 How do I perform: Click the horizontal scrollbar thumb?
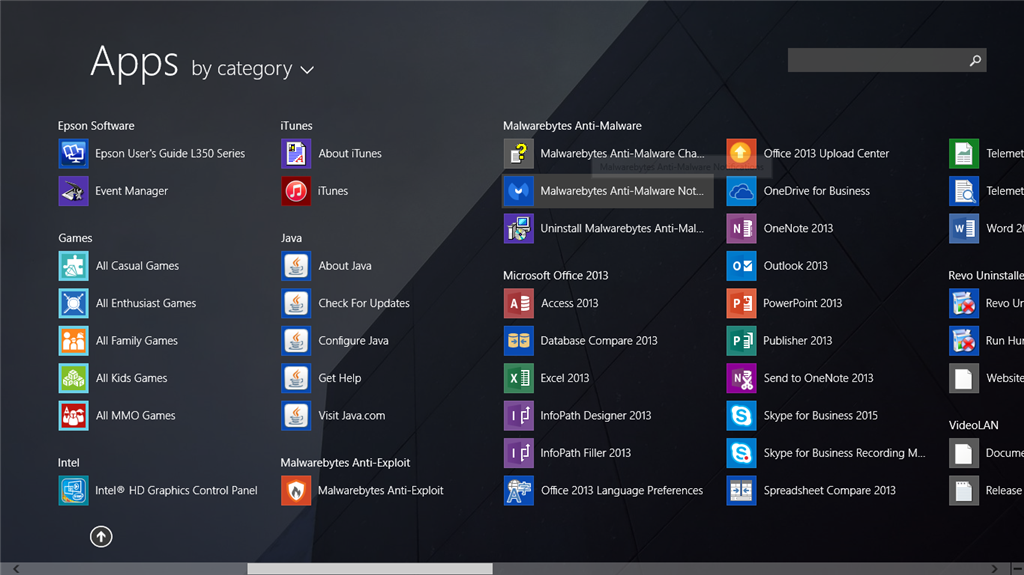pyautogui.click(x=370, y=569)
